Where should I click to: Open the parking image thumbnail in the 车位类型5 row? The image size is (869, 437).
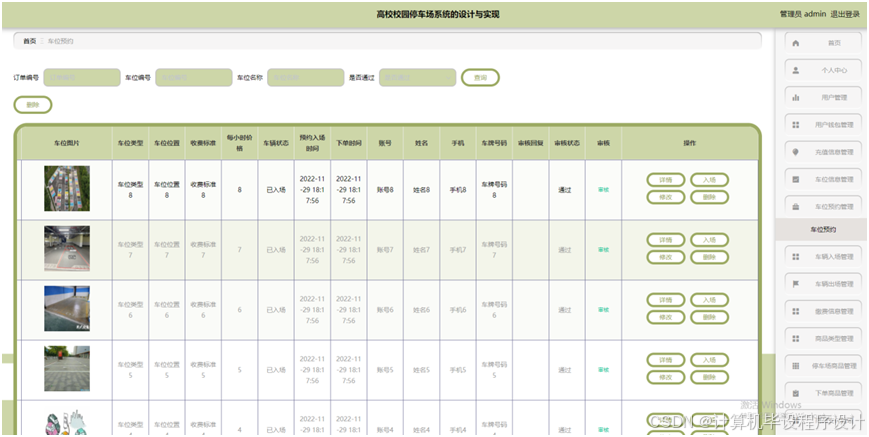point(67,368)
